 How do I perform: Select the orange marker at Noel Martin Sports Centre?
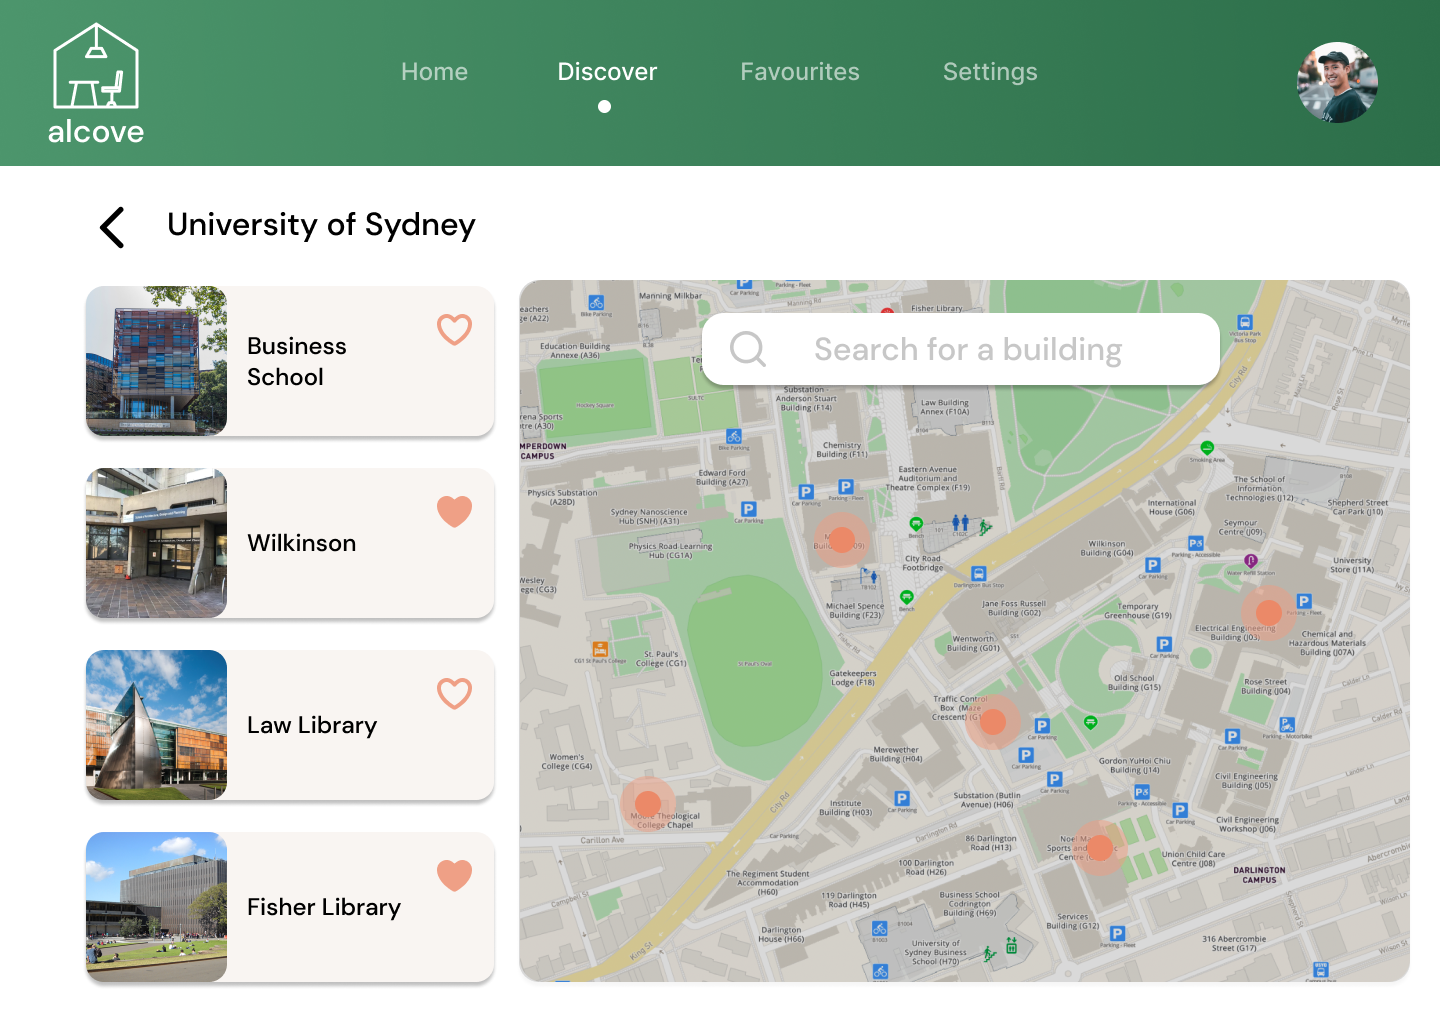[1100, 848]
